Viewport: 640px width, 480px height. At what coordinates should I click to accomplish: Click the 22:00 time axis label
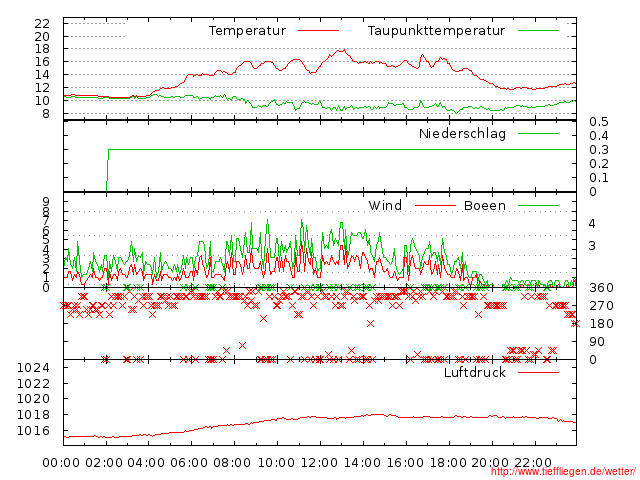(533, 463)
